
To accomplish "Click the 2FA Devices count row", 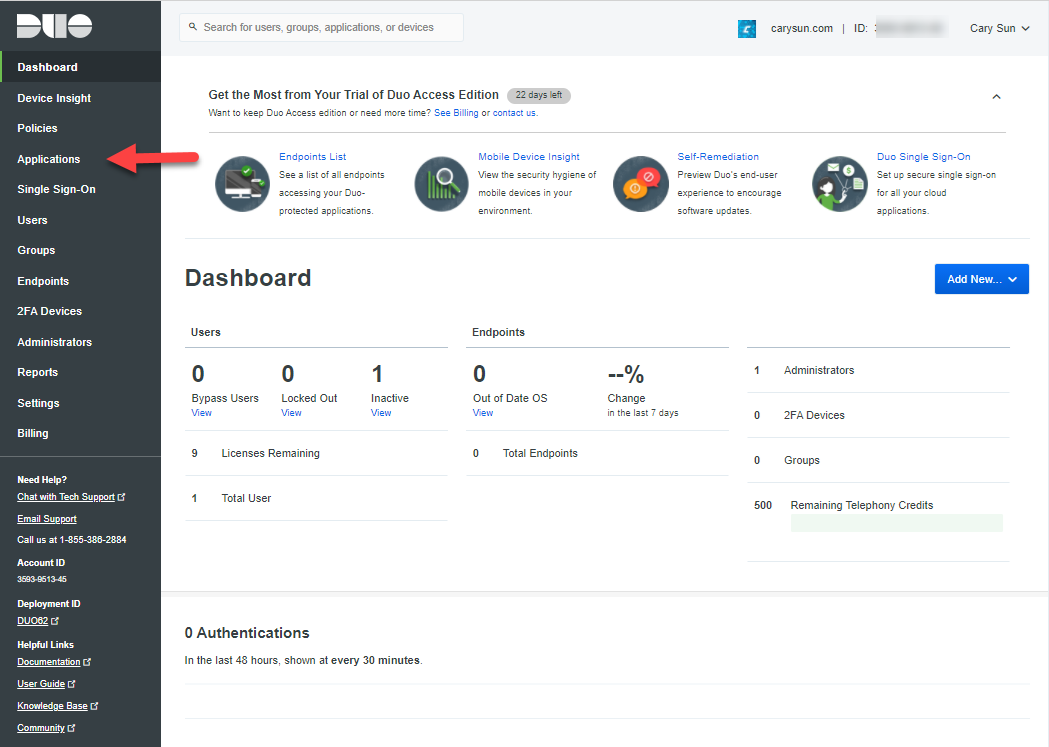I will click(878, 415).
